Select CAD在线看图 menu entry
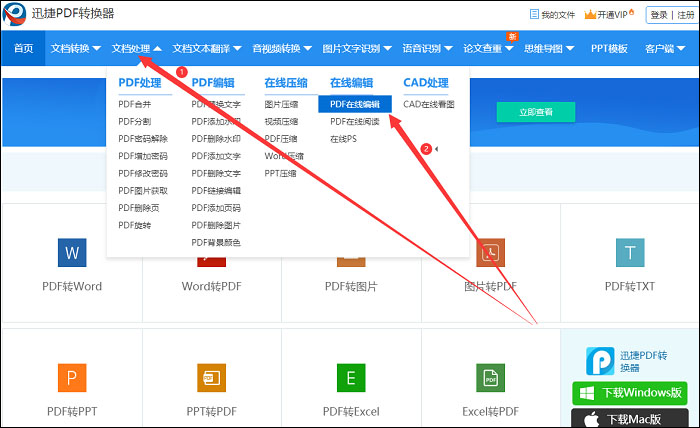Viewport: 700px width, 428px height. [429, 104]
